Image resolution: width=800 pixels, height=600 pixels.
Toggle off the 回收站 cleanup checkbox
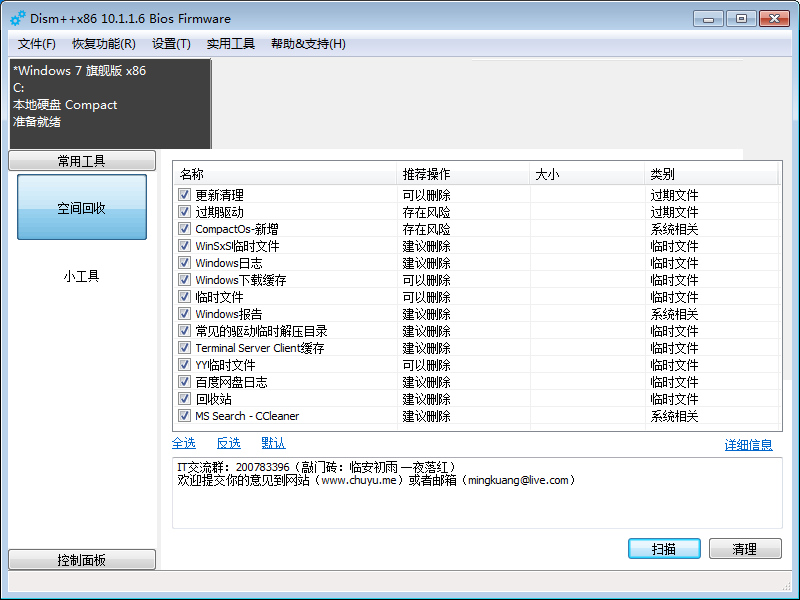(184, 398)
